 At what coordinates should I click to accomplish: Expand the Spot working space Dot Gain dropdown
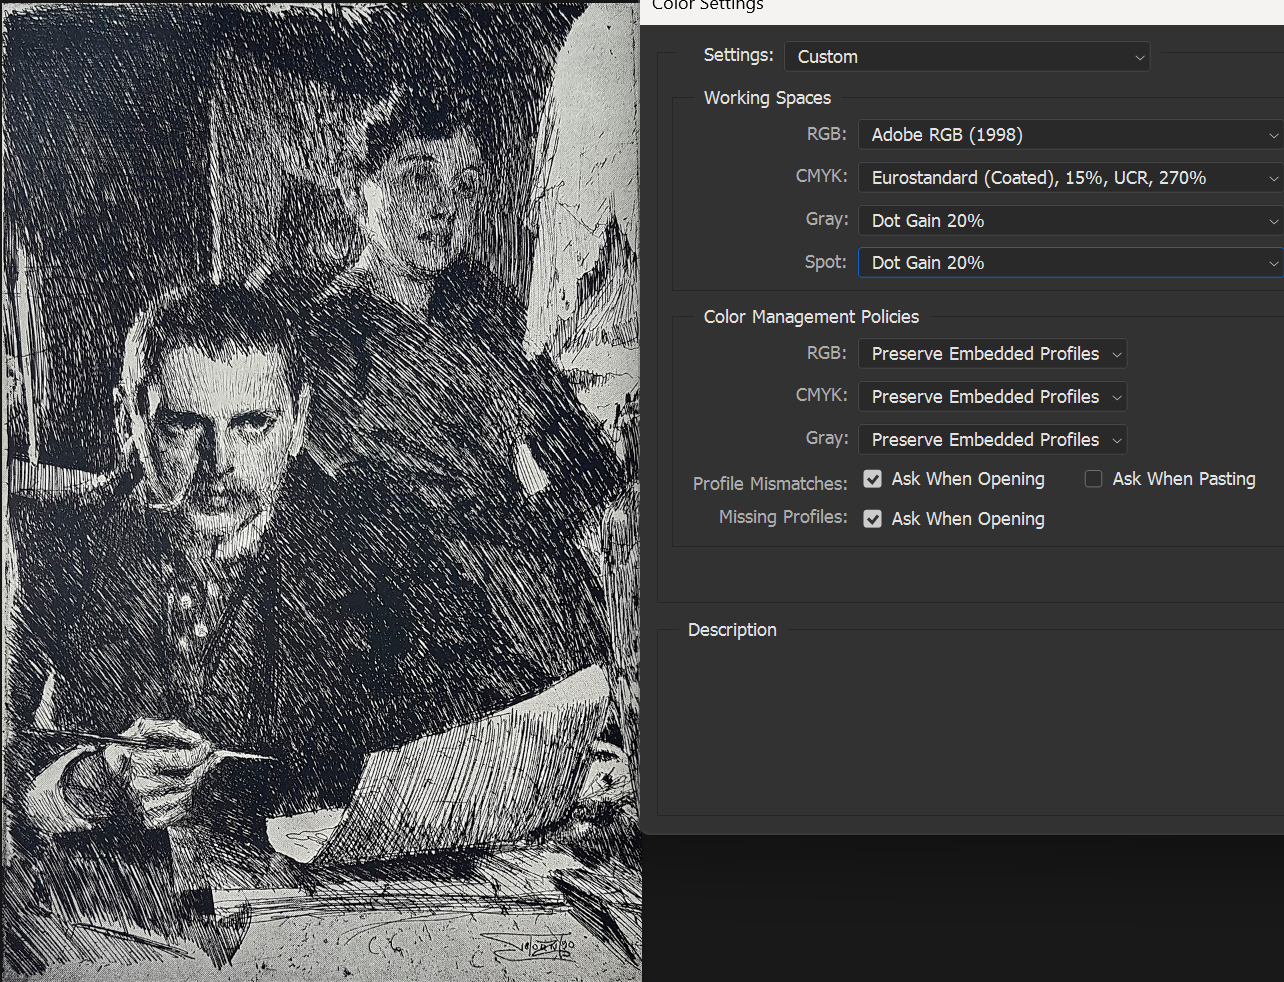(1071, 263)
